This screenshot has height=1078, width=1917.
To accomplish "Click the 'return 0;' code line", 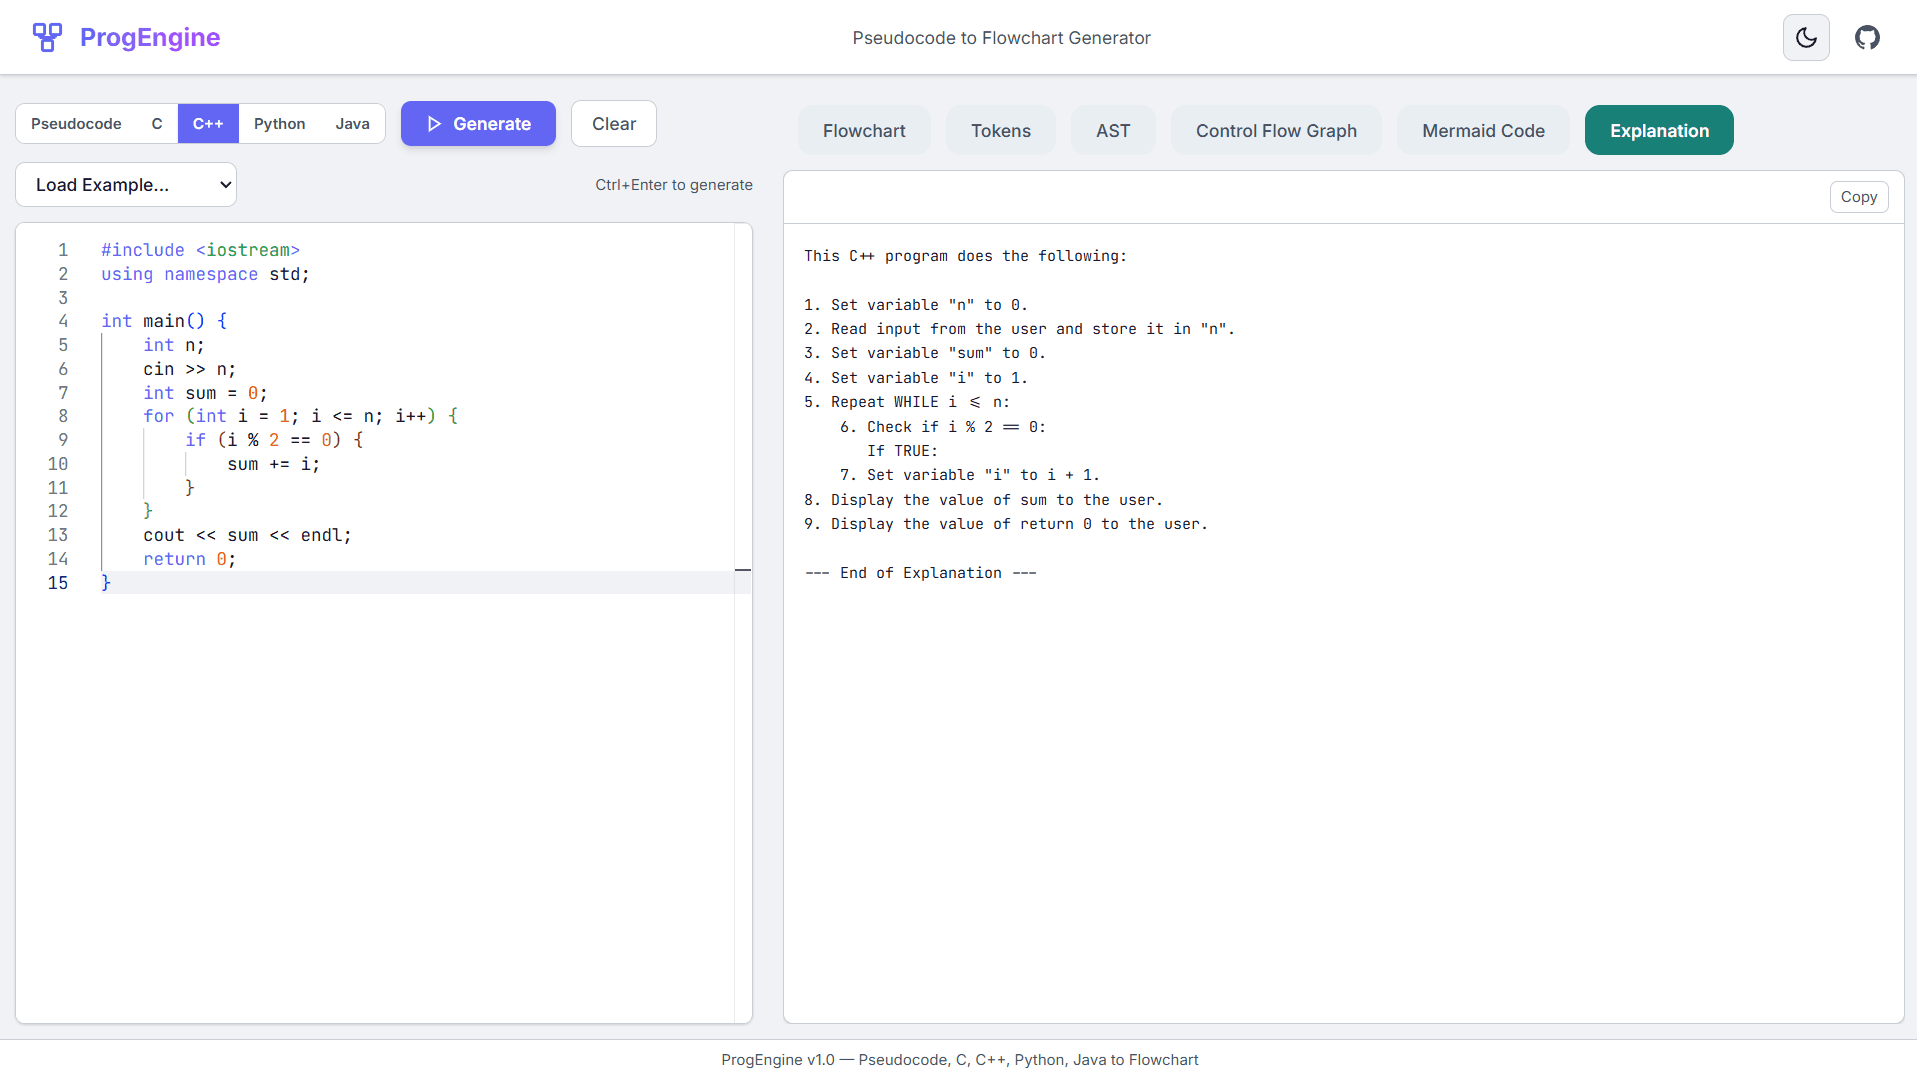I will (x=190, y=559).
